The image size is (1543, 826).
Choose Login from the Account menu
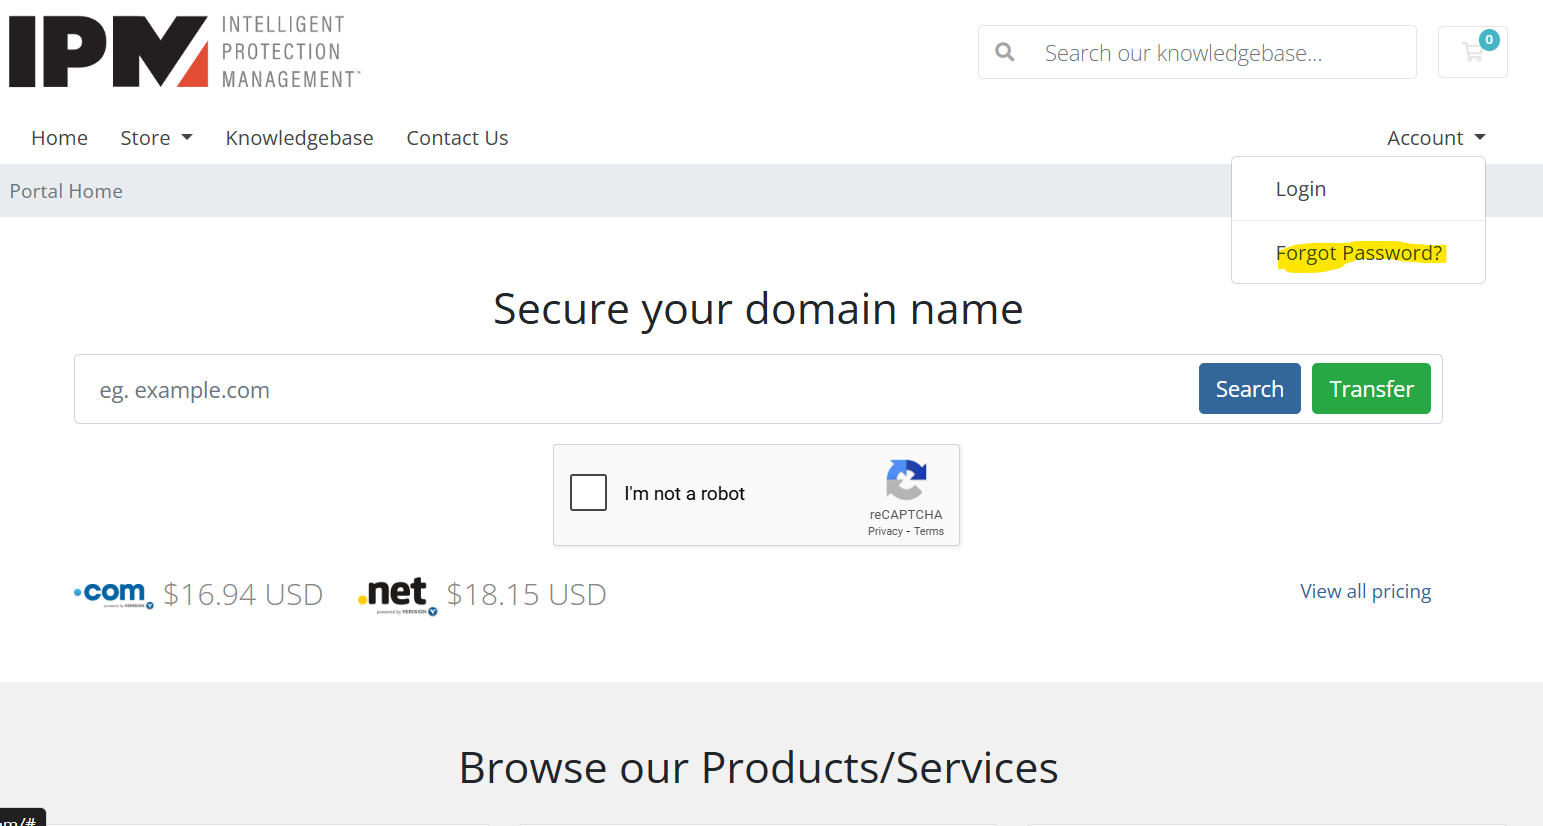[x=1300, y=189]
